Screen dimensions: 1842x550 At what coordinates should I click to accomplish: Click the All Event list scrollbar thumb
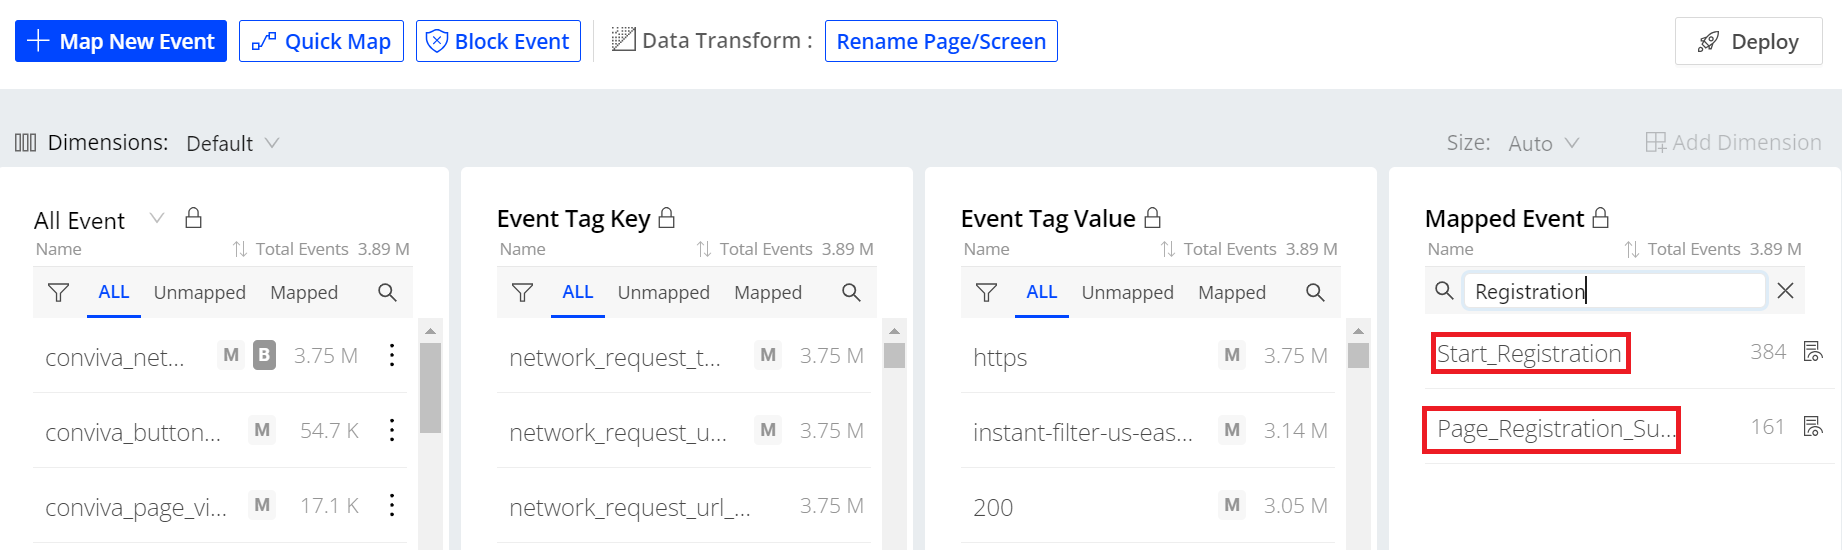pyautogui.click(x=430, y=387)
